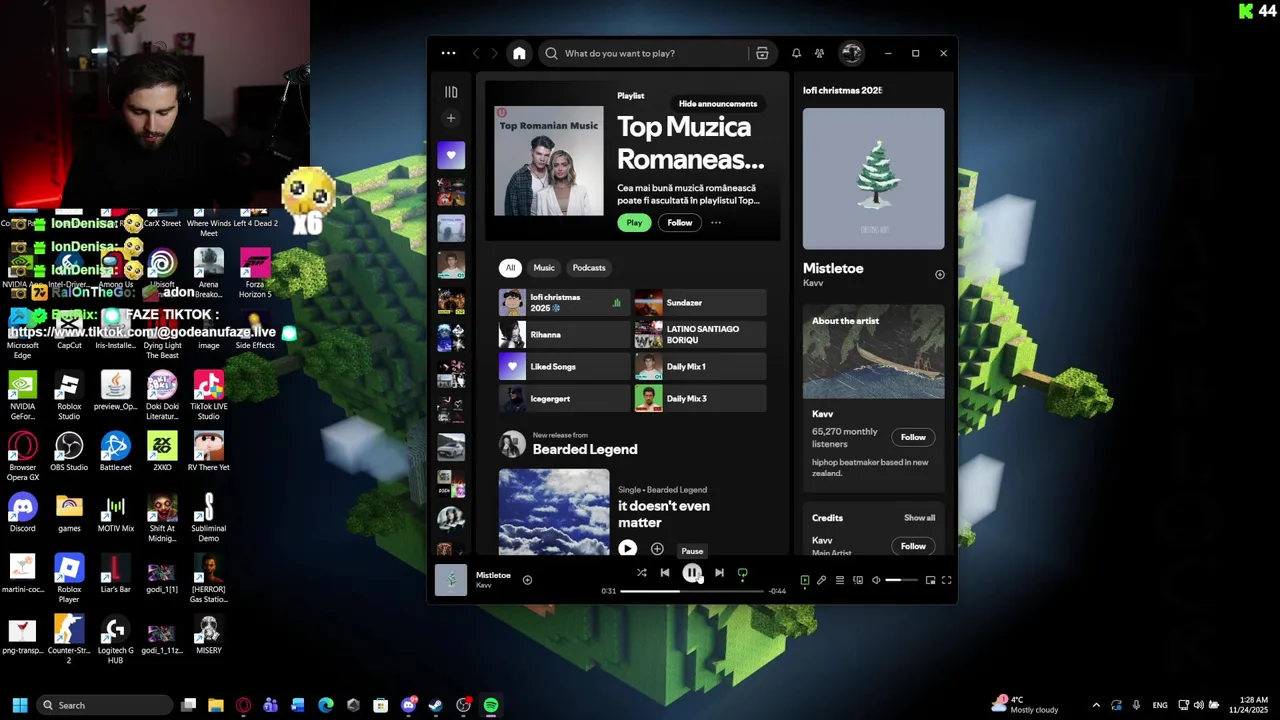Expand Your Library sidebar

pyautogui.click(x=451, y=92)
